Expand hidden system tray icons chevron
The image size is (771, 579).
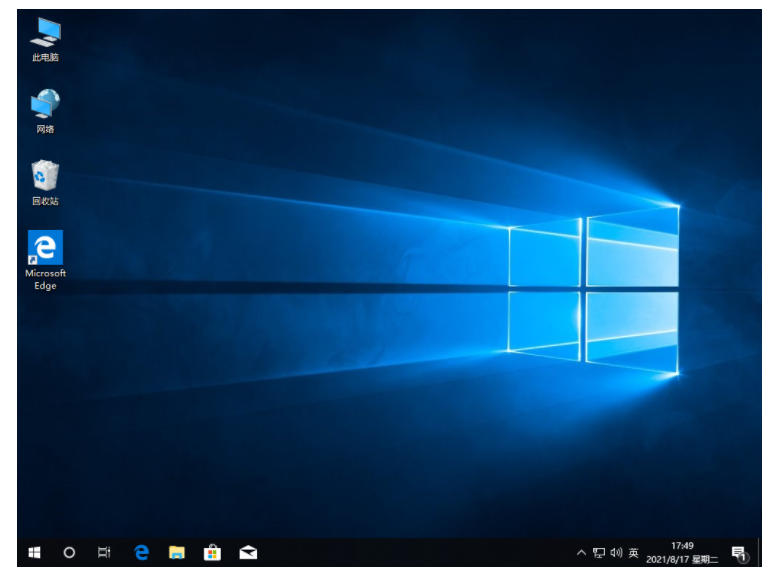click(x=581, y=552)
